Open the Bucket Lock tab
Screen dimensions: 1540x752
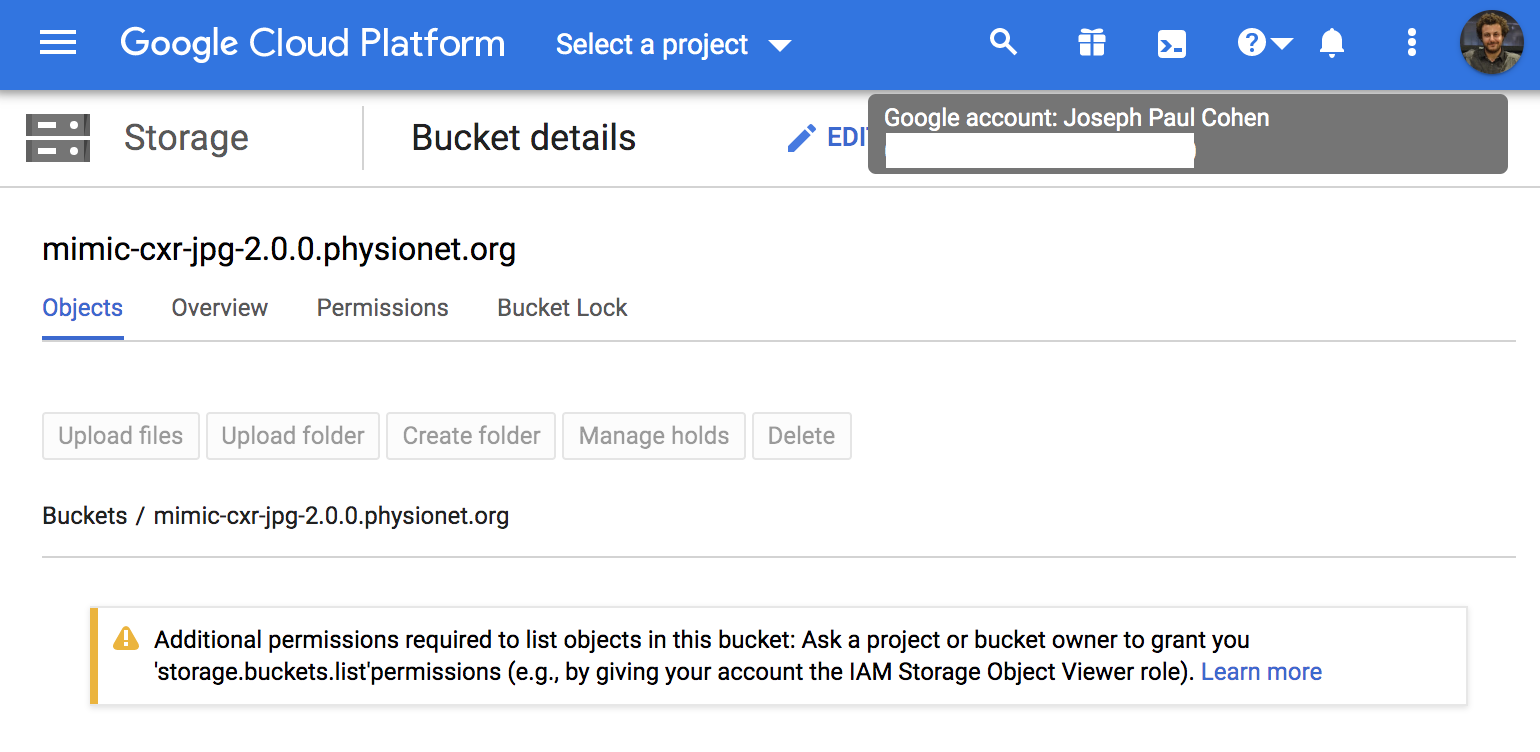click(x=561, y=308)
